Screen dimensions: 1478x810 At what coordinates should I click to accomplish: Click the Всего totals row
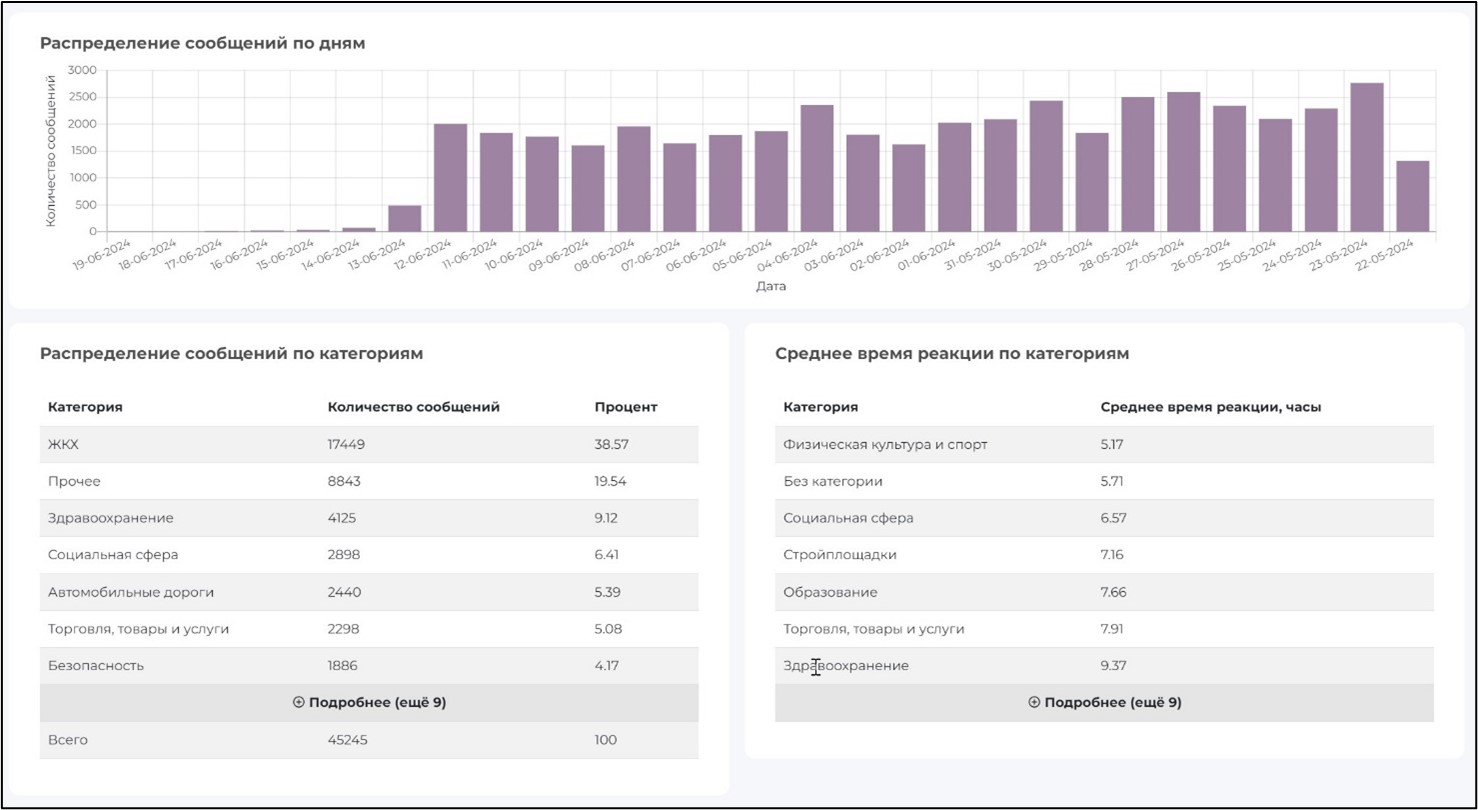click(370, 740)
